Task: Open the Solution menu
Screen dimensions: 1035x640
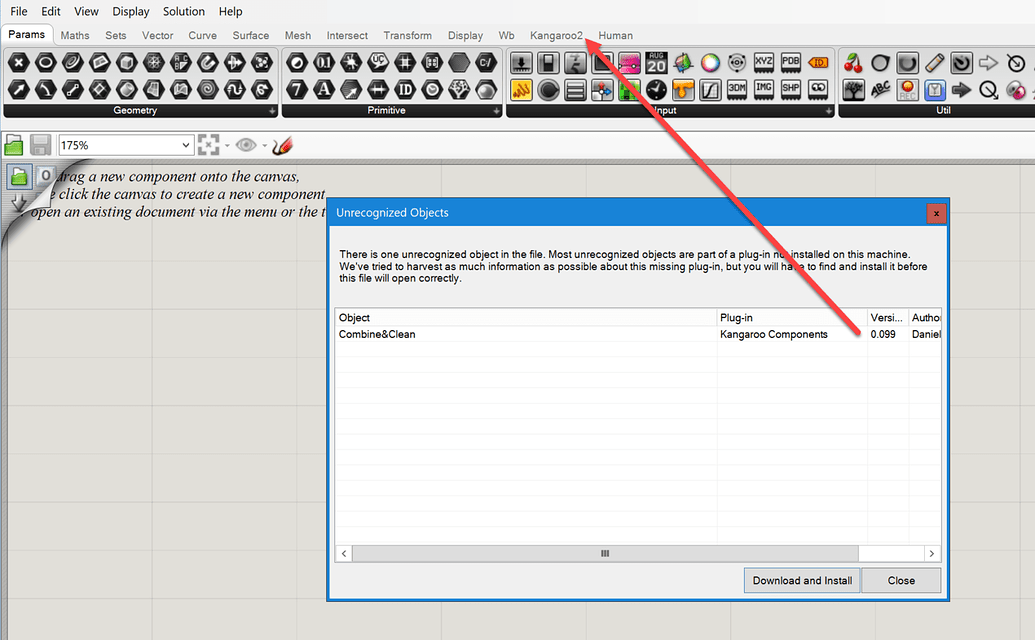Action: click(184, 11)
